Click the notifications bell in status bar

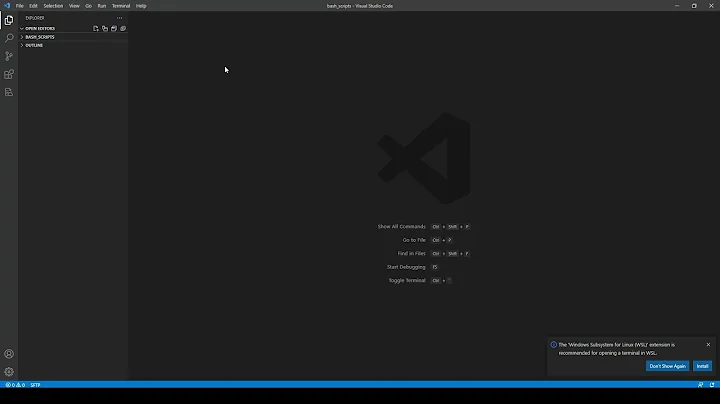(712, 385)
